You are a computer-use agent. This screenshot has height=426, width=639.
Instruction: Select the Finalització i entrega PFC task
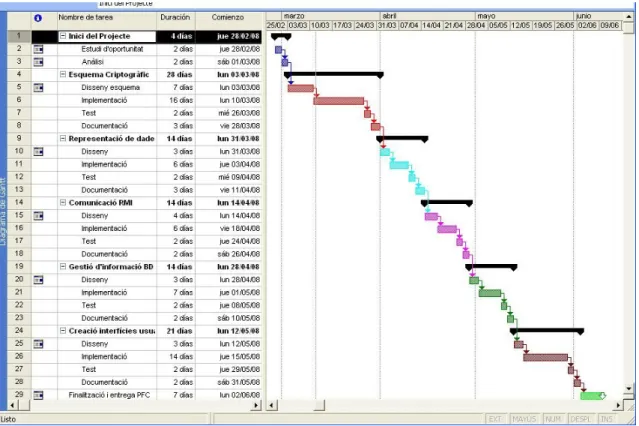pos(107,395)
